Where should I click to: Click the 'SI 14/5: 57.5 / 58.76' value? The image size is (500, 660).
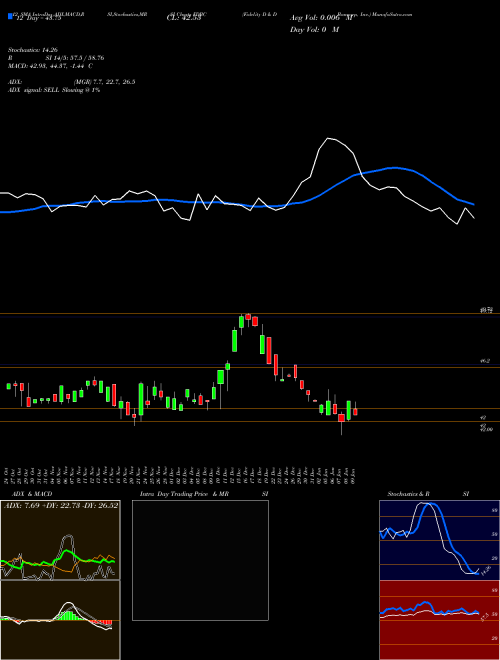pos(75,58)
